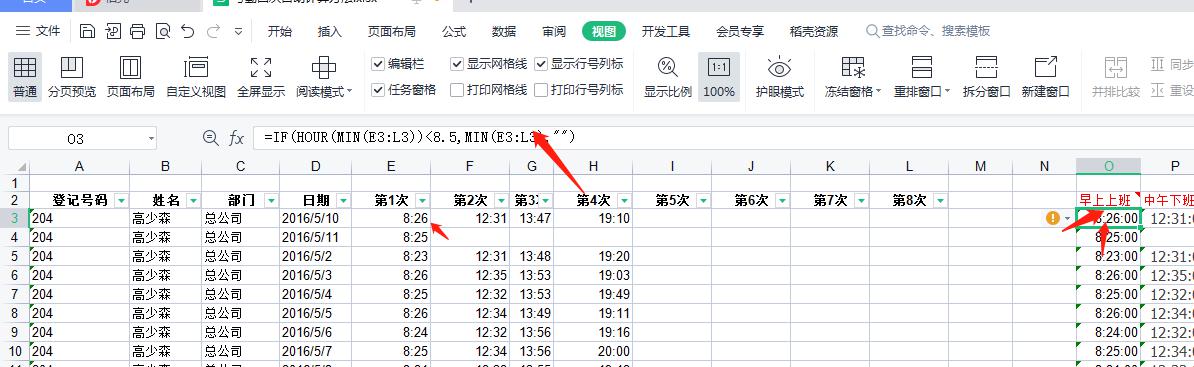The width and height of the screenshot is (1194, 367).
Task: Click formula bar input with IF formula
Action: click(x=723, y=138)
